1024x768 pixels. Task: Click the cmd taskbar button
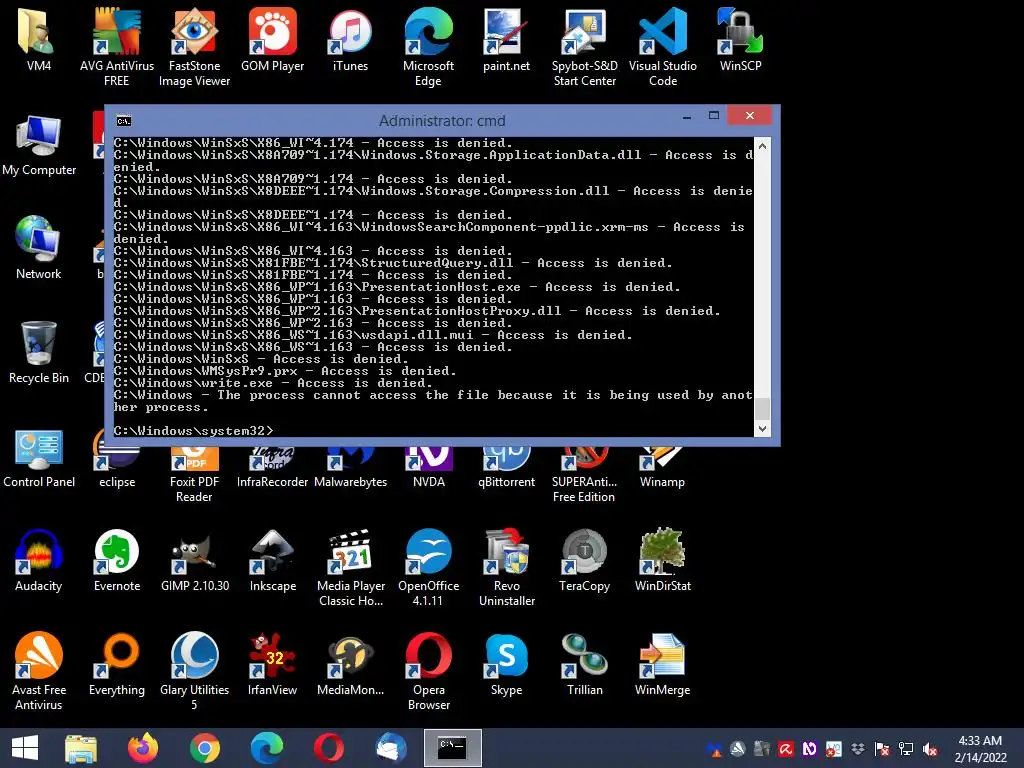click(x=453, y=748)
